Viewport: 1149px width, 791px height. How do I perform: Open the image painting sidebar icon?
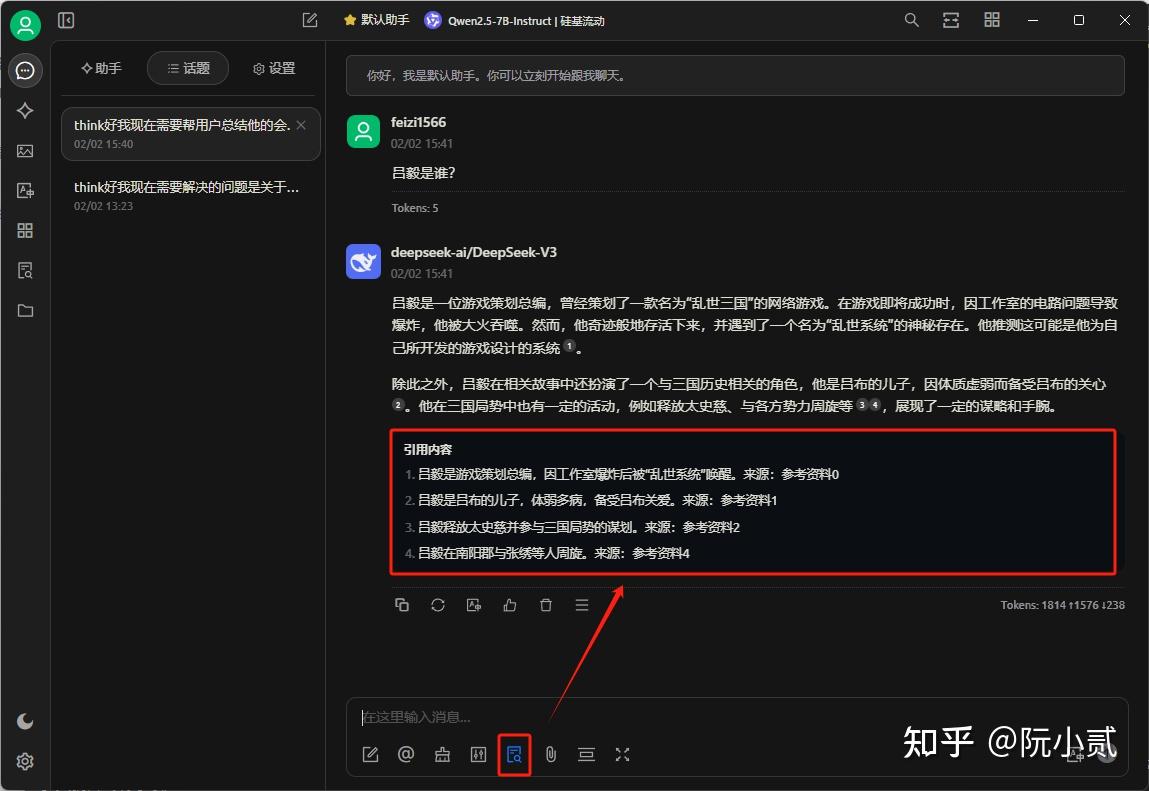click(25, 151)
